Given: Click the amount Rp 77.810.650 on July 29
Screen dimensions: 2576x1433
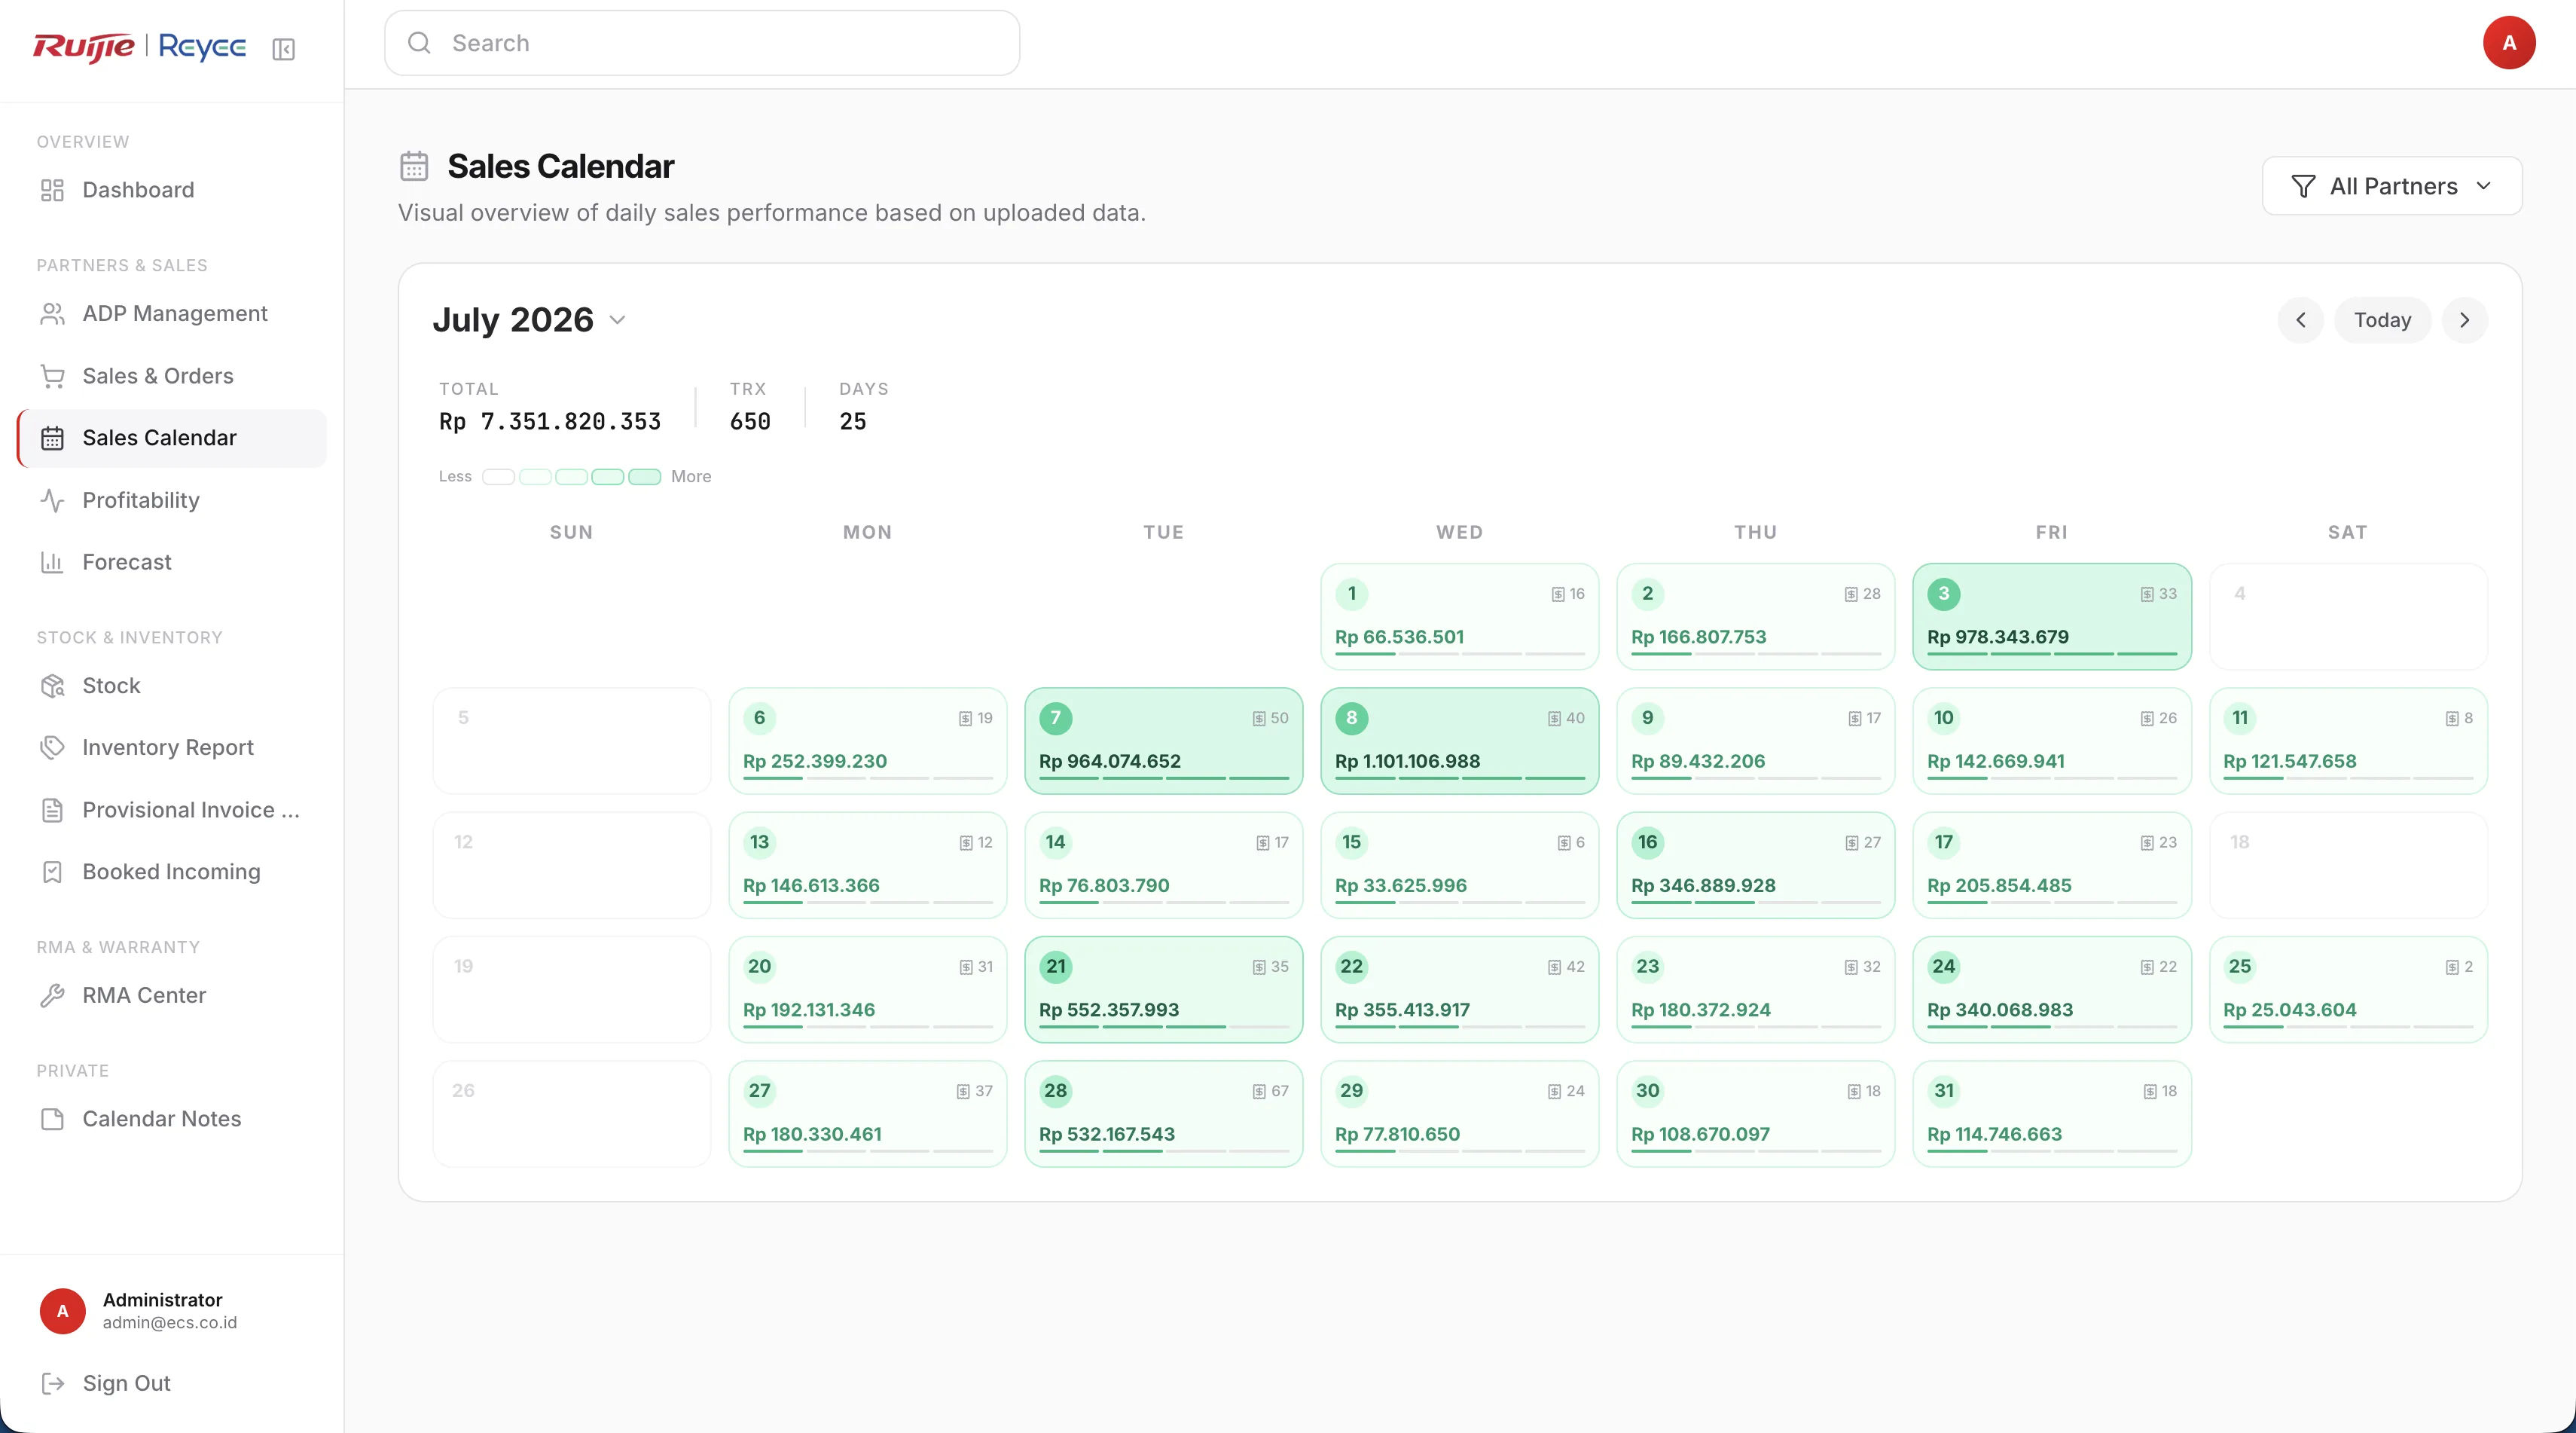Looking at the screenshot, I should pos(1397,1135).
